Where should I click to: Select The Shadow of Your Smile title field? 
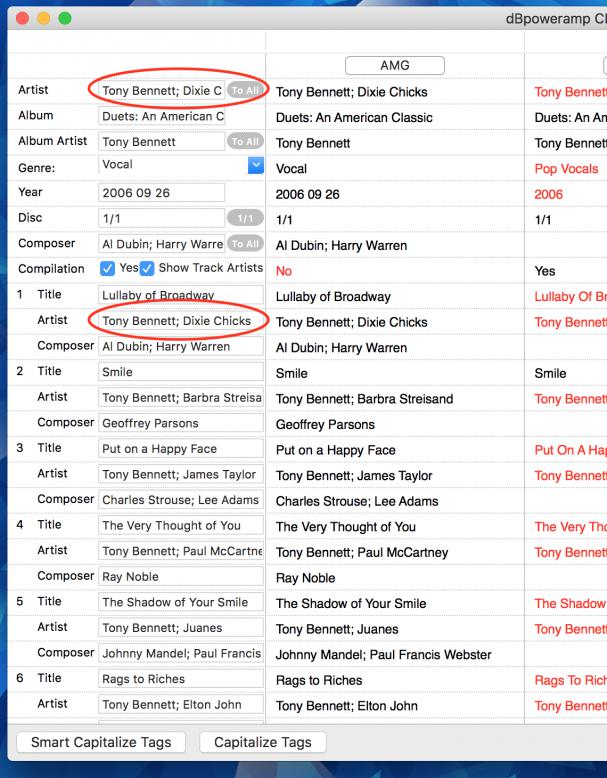coord(180,602)
